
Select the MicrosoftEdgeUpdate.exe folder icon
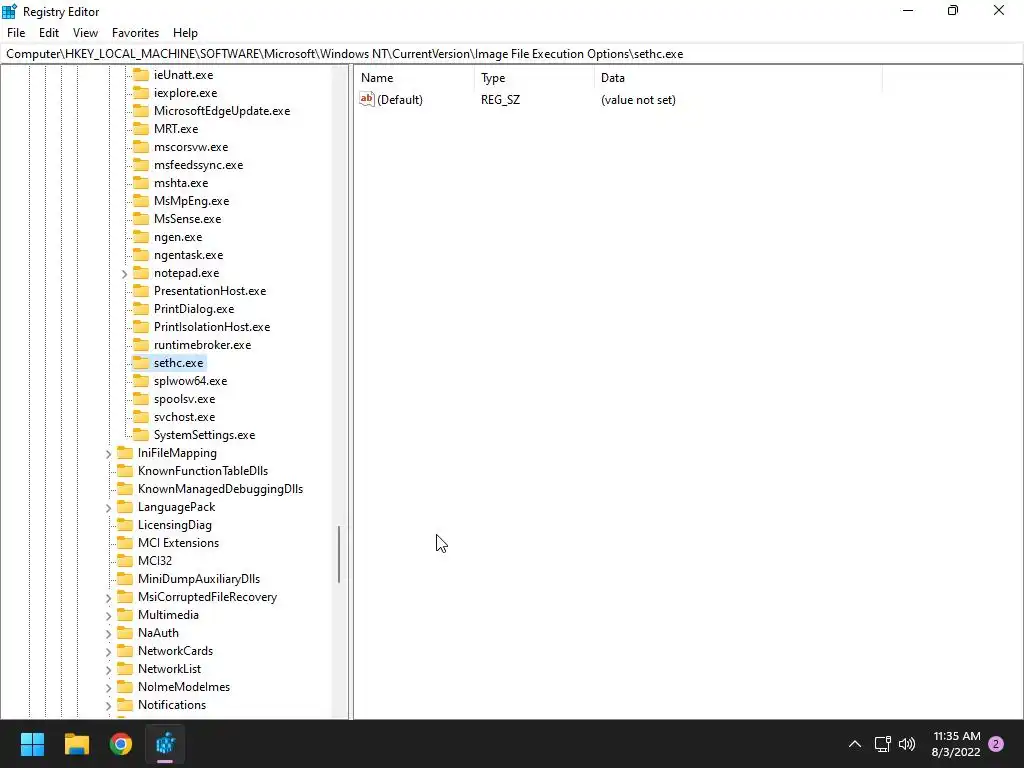tap(141, 110)
